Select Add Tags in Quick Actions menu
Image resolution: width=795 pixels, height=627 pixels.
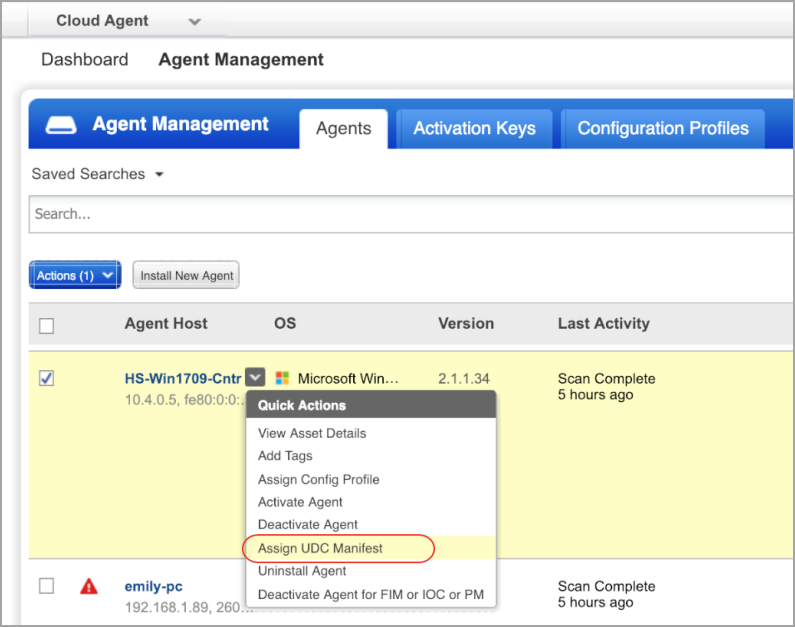(285, 456)
